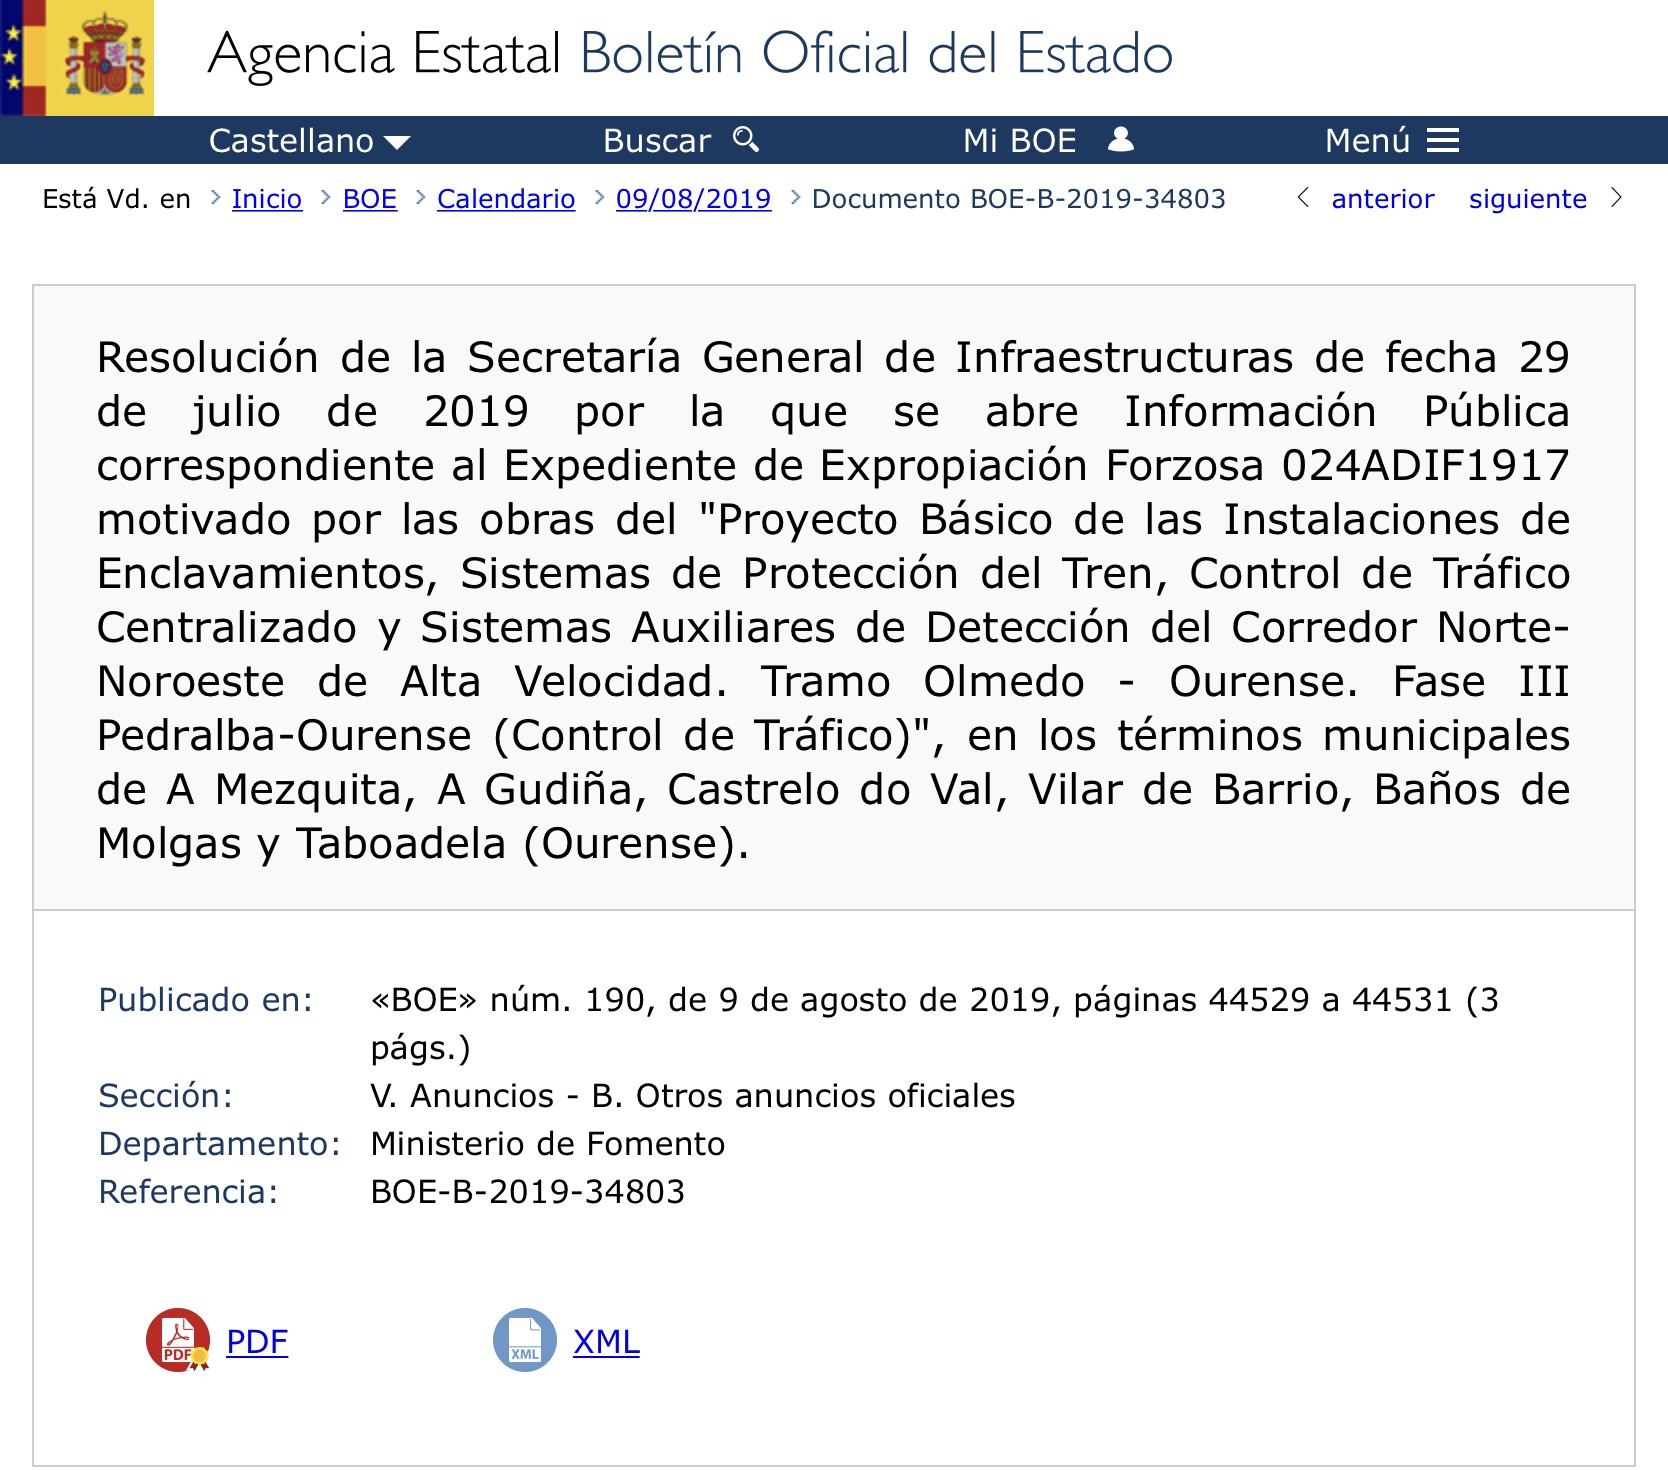
Task: Go to the Inicio breadcrumb link
Action: pos(267,199)
